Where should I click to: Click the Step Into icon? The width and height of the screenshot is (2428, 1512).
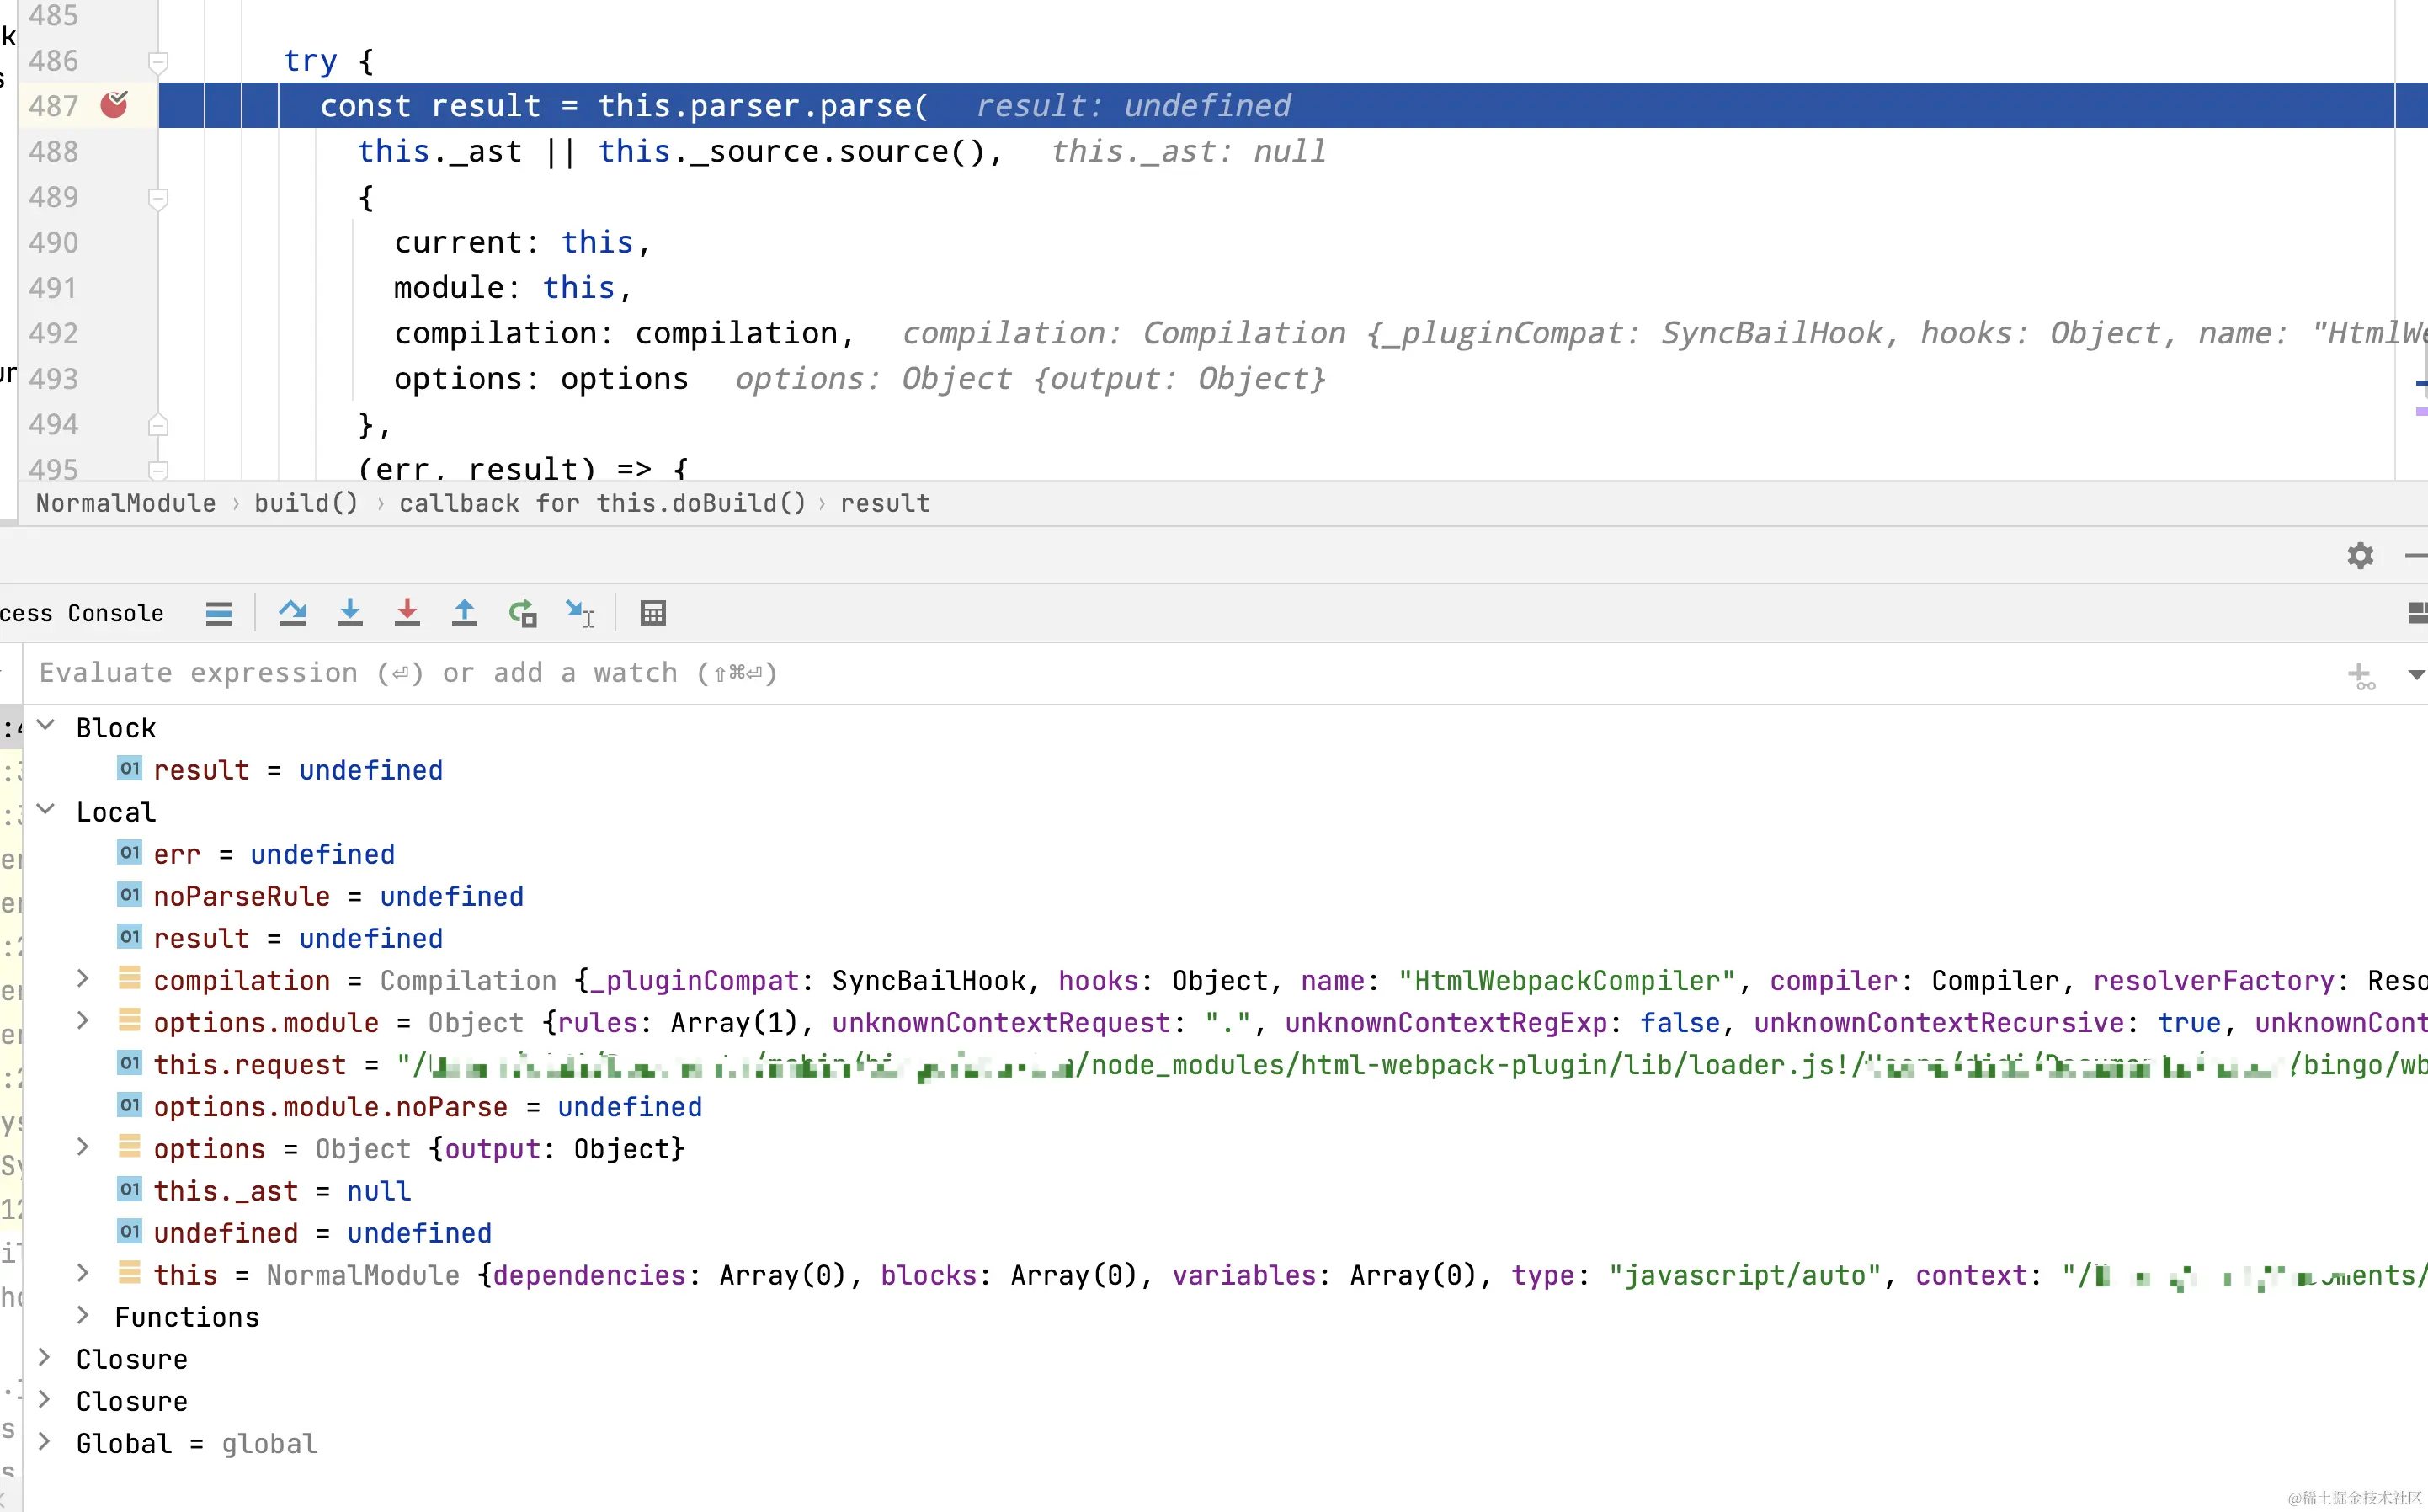350,613
